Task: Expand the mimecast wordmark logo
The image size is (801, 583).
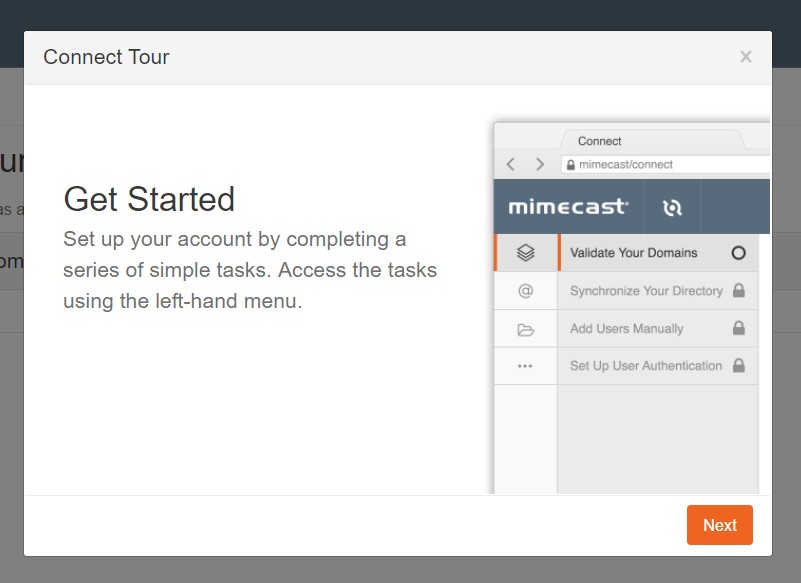Action: pos(567,206)
